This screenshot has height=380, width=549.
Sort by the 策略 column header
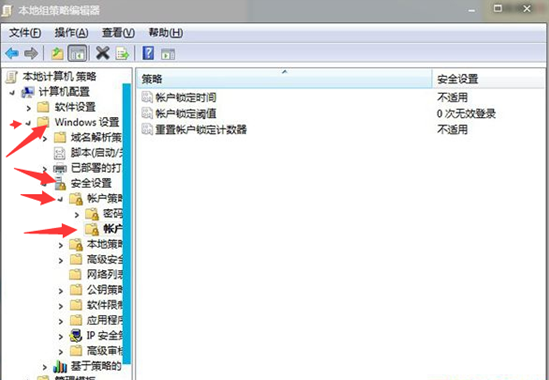(284, 78)
